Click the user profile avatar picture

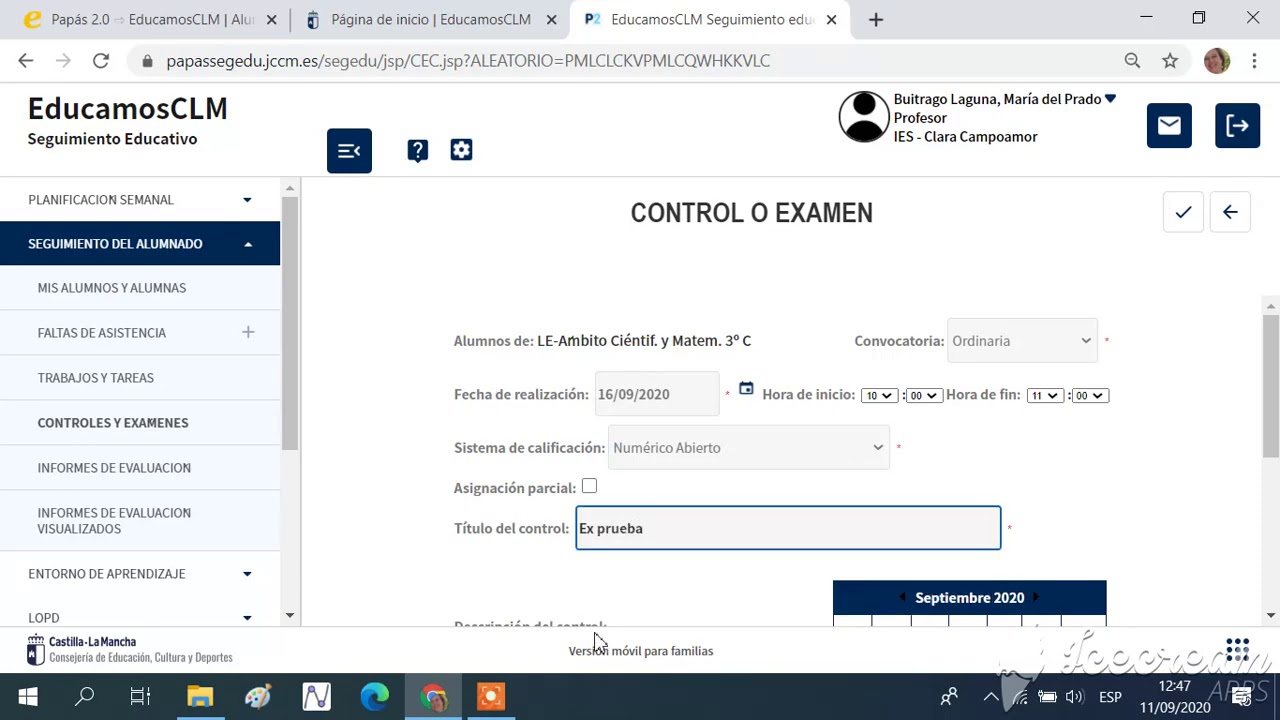tap(864, 117)
